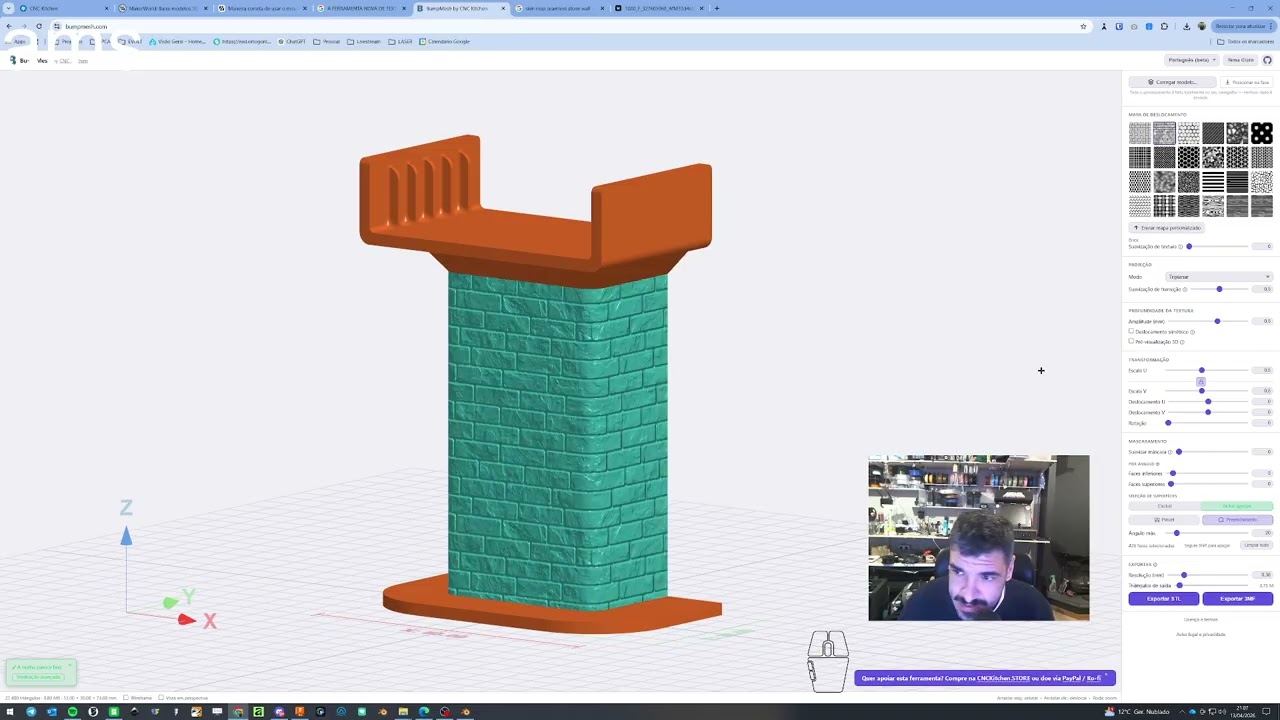Screen dimensions: 1280x720
Task: Open Licença e termos link
Action: [x=1201, y=619]
